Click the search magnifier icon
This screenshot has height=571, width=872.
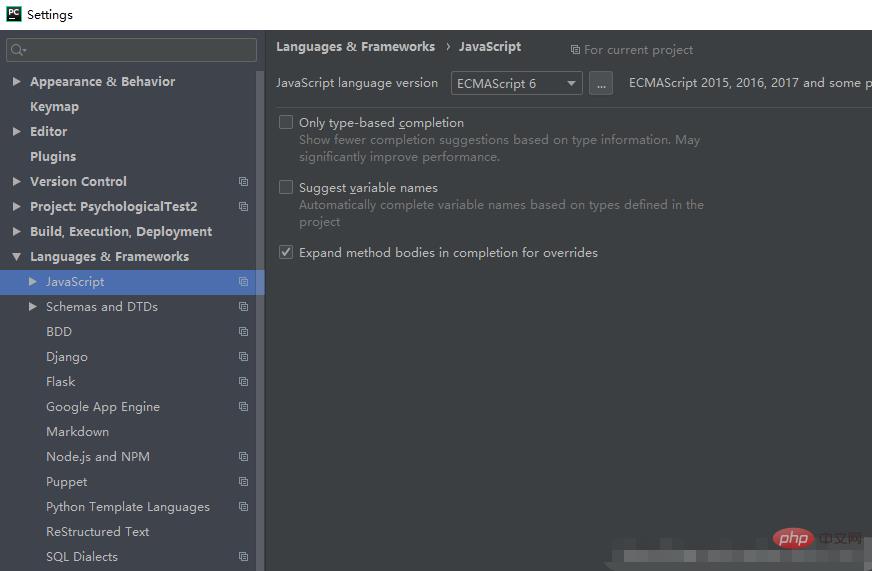(18, 50)
